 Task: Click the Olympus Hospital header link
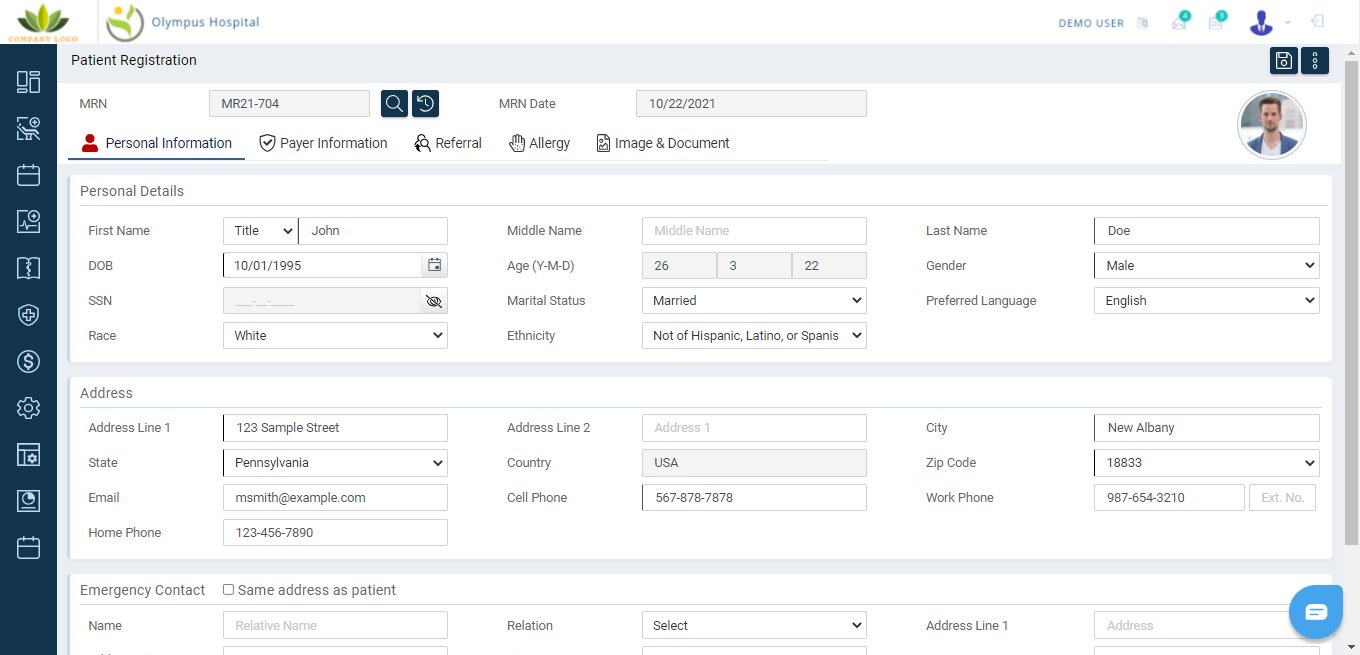point(205,22)
